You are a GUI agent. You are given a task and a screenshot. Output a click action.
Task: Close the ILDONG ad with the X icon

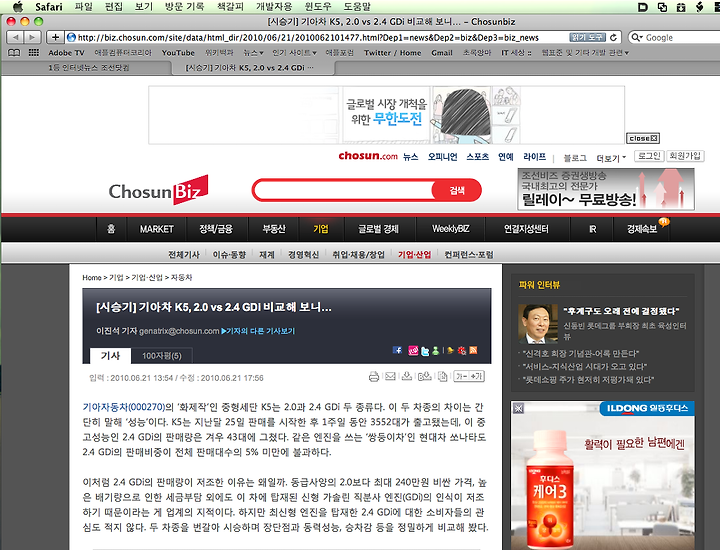(518, 408)
